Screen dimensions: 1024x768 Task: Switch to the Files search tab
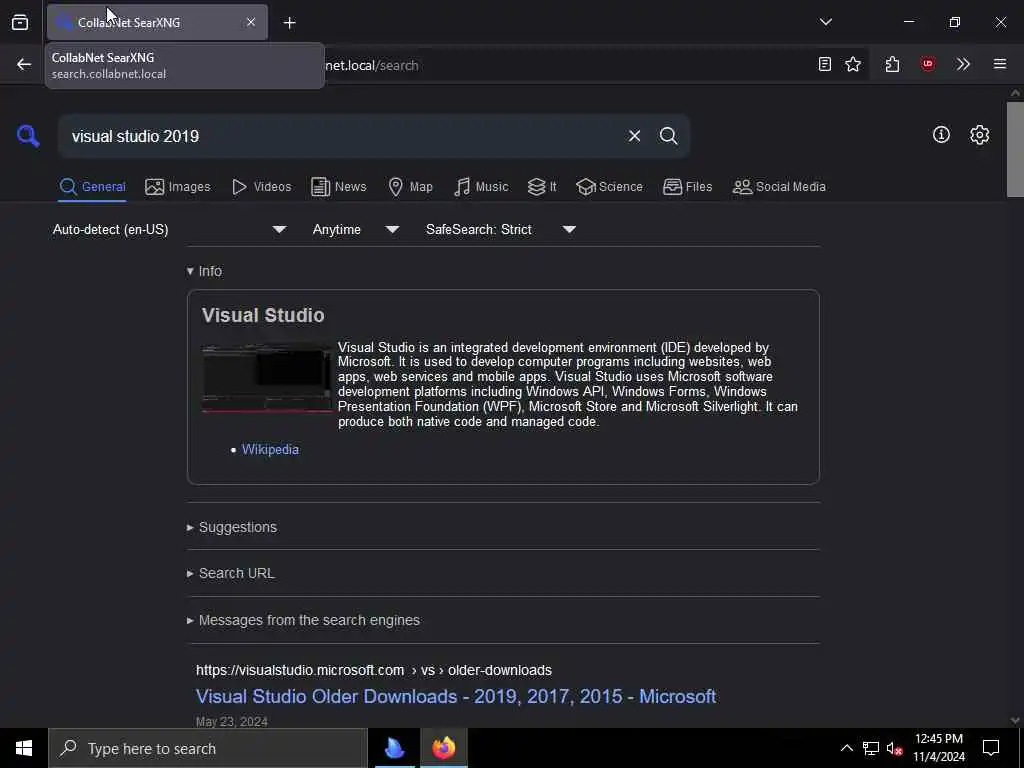coord(687,187)
